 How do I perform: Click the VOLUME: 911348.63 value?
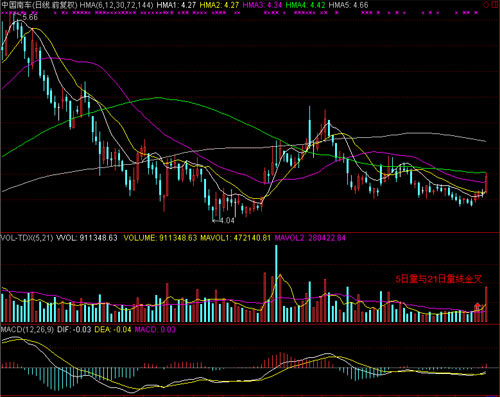click(160, 238)
